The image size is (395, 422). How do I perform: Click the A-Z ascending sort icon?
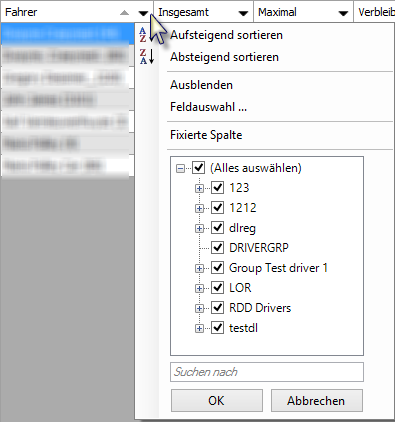(x=146, y=35)
